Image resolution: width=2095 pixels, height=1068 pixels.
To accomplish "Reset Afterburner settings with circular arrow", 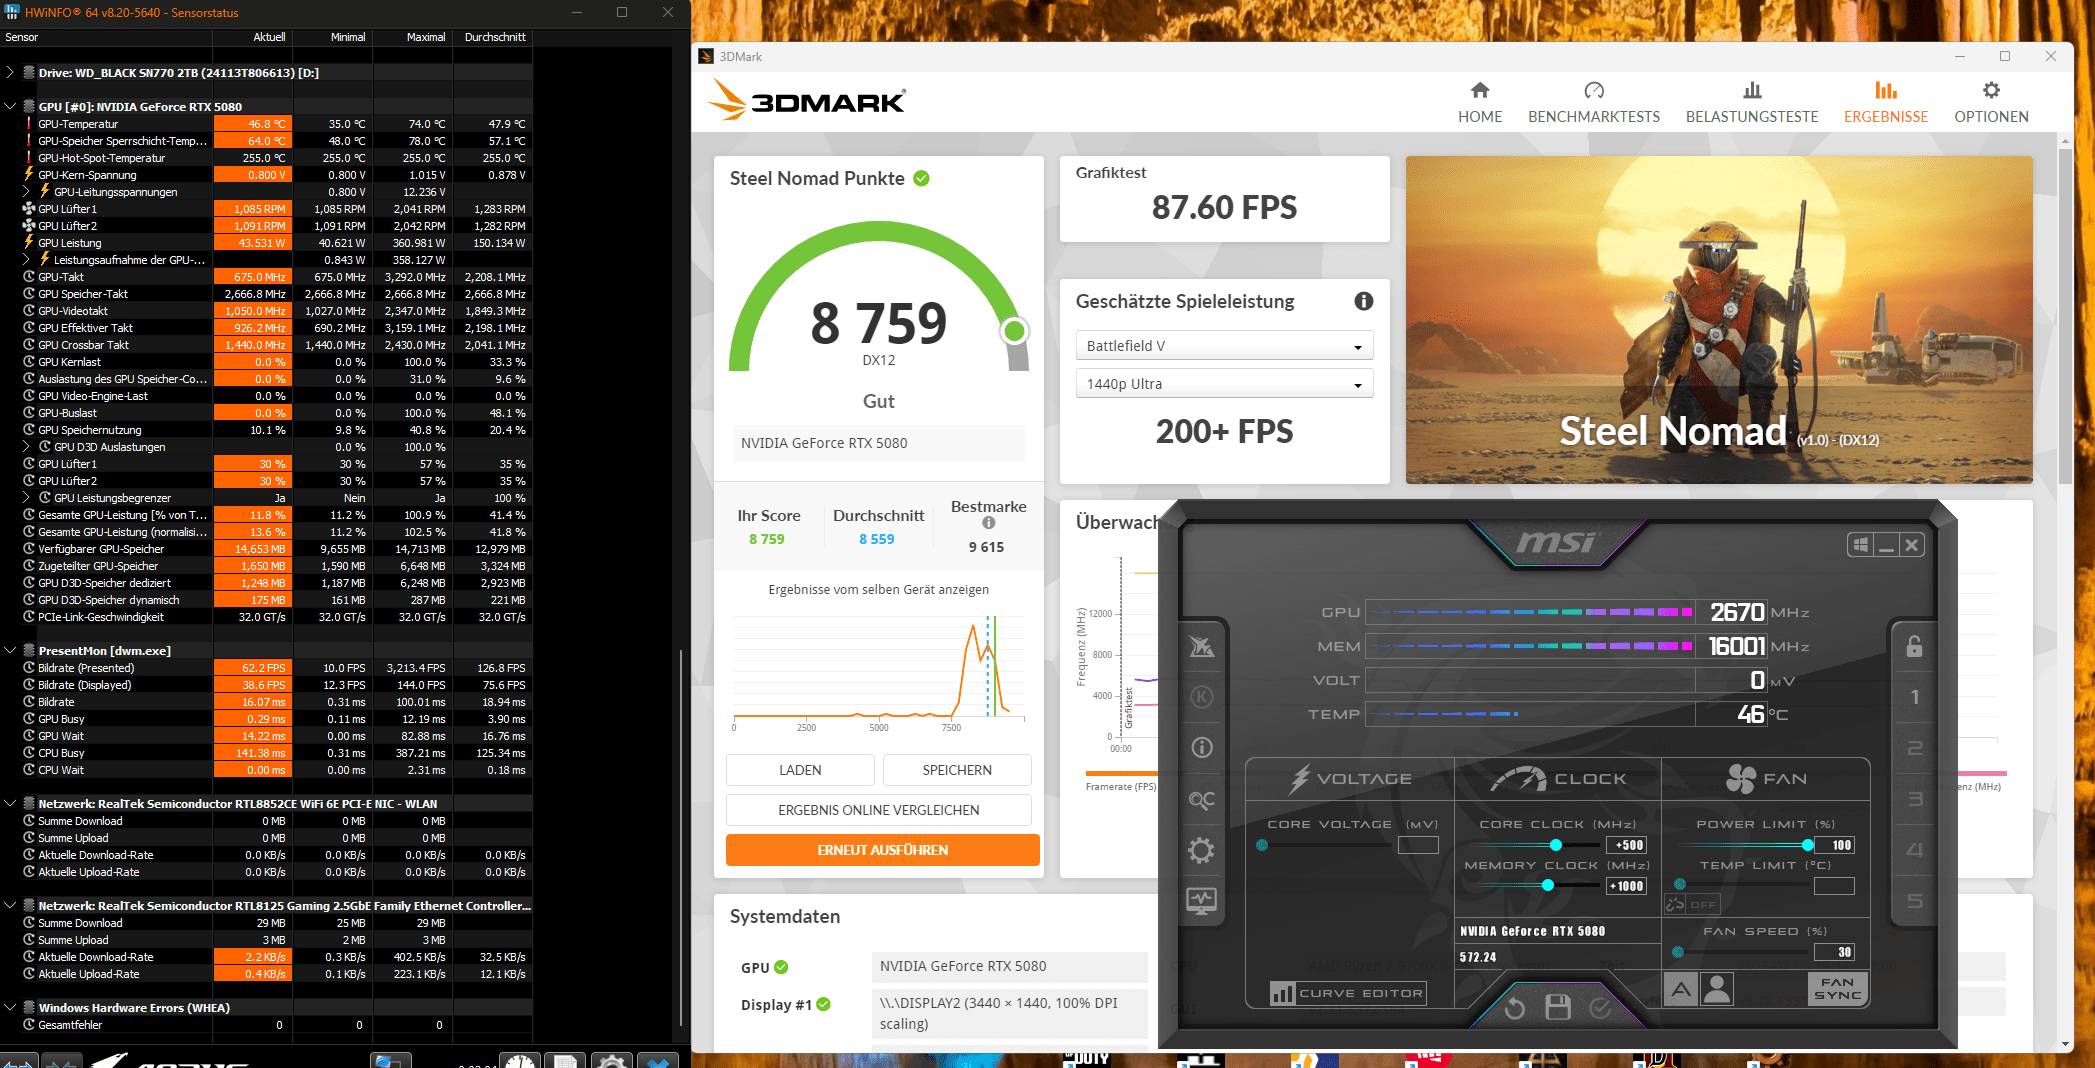I will point(1515,1007).
